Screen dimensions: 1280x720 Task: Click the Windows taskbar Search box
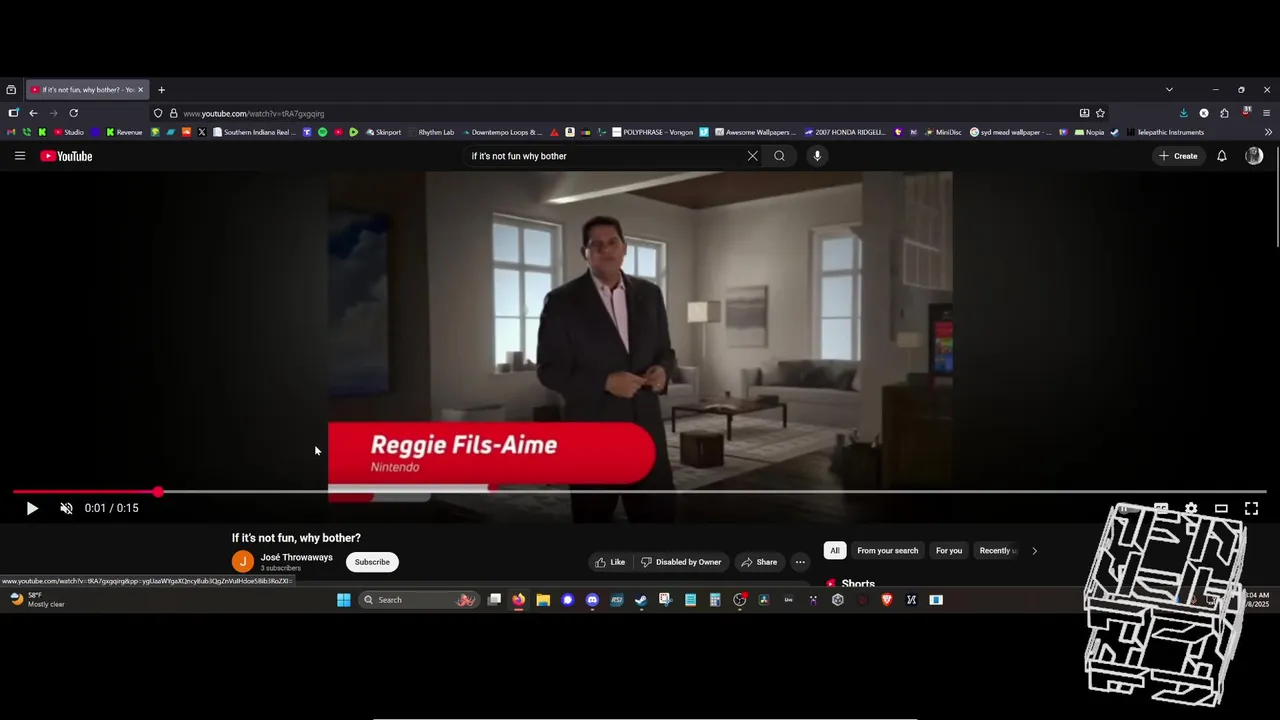click(x=417, y=600)
